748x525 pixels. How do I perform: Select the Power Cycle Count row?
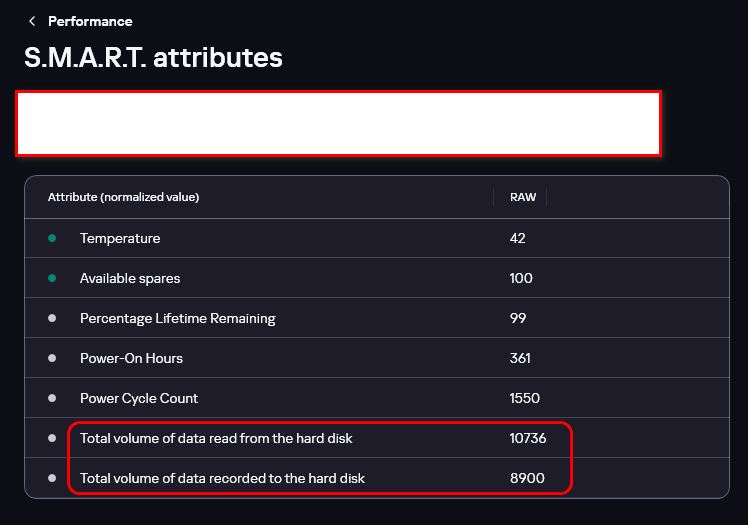[x=377, y=398]
